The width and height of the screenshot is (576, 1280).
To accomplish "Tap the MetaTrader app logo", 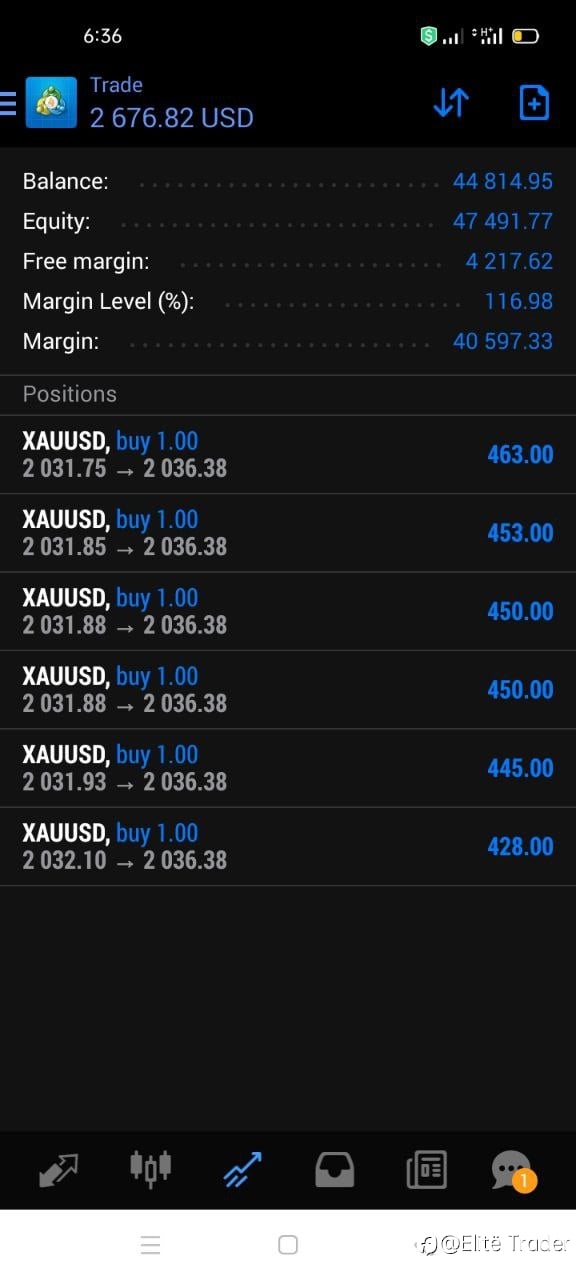I will (x=51, y=102).
